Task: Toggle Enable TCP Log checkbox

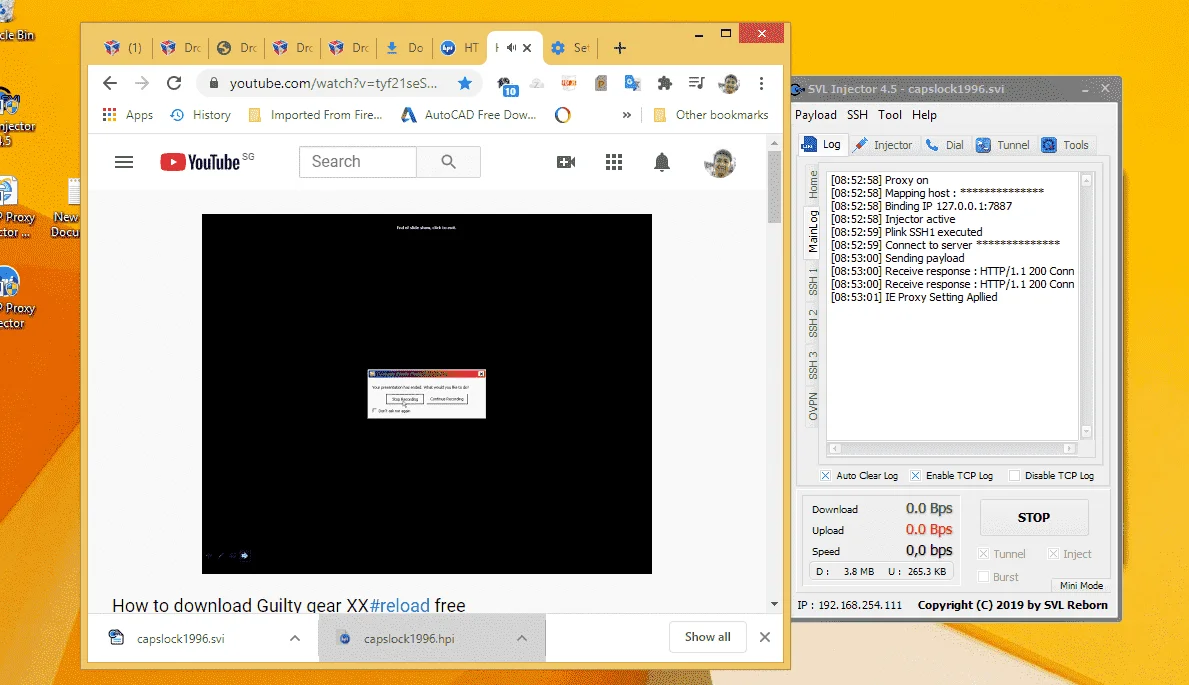Action: pyautogui.click(x=915, y=476)
